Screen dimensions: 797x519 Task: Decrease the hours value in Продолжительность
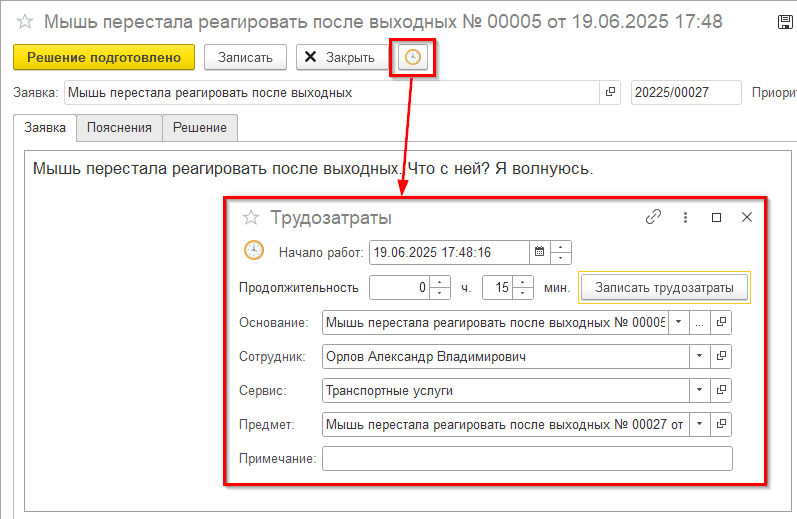[440, 293]
